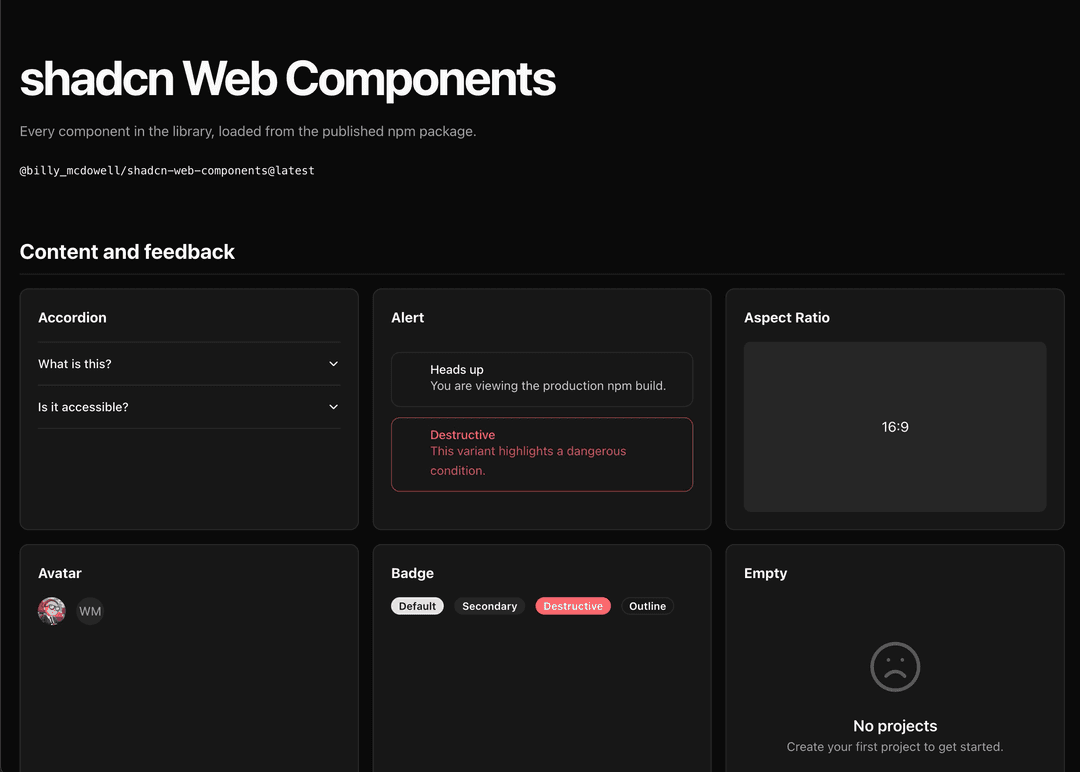Click the Outline badge

[647, 606]
